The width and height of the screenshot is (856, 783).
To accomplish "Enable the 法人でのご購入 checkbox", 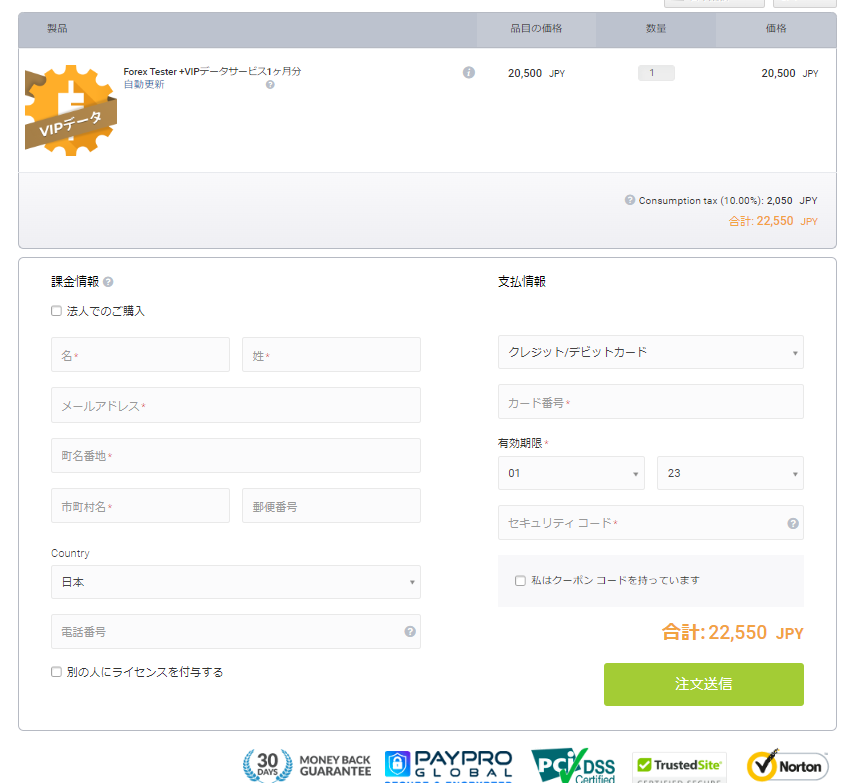I will point(57,311).
